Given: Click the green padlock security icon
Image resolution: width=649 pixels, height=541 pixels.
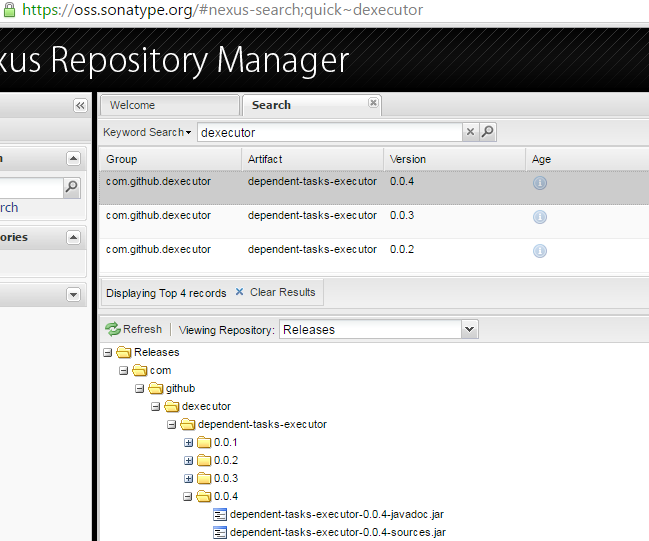Looking at the screenshot, I should click(9, 10).
